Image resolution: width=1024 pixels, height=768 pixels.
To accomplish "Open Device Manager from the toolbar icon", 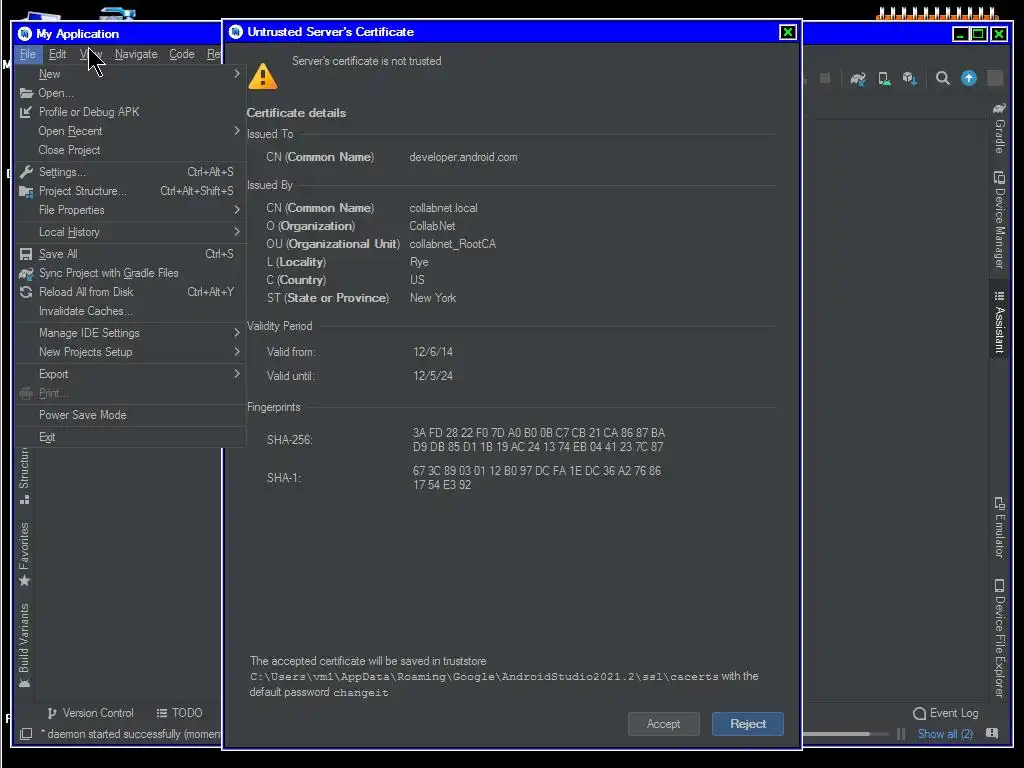I will point(884,79).
